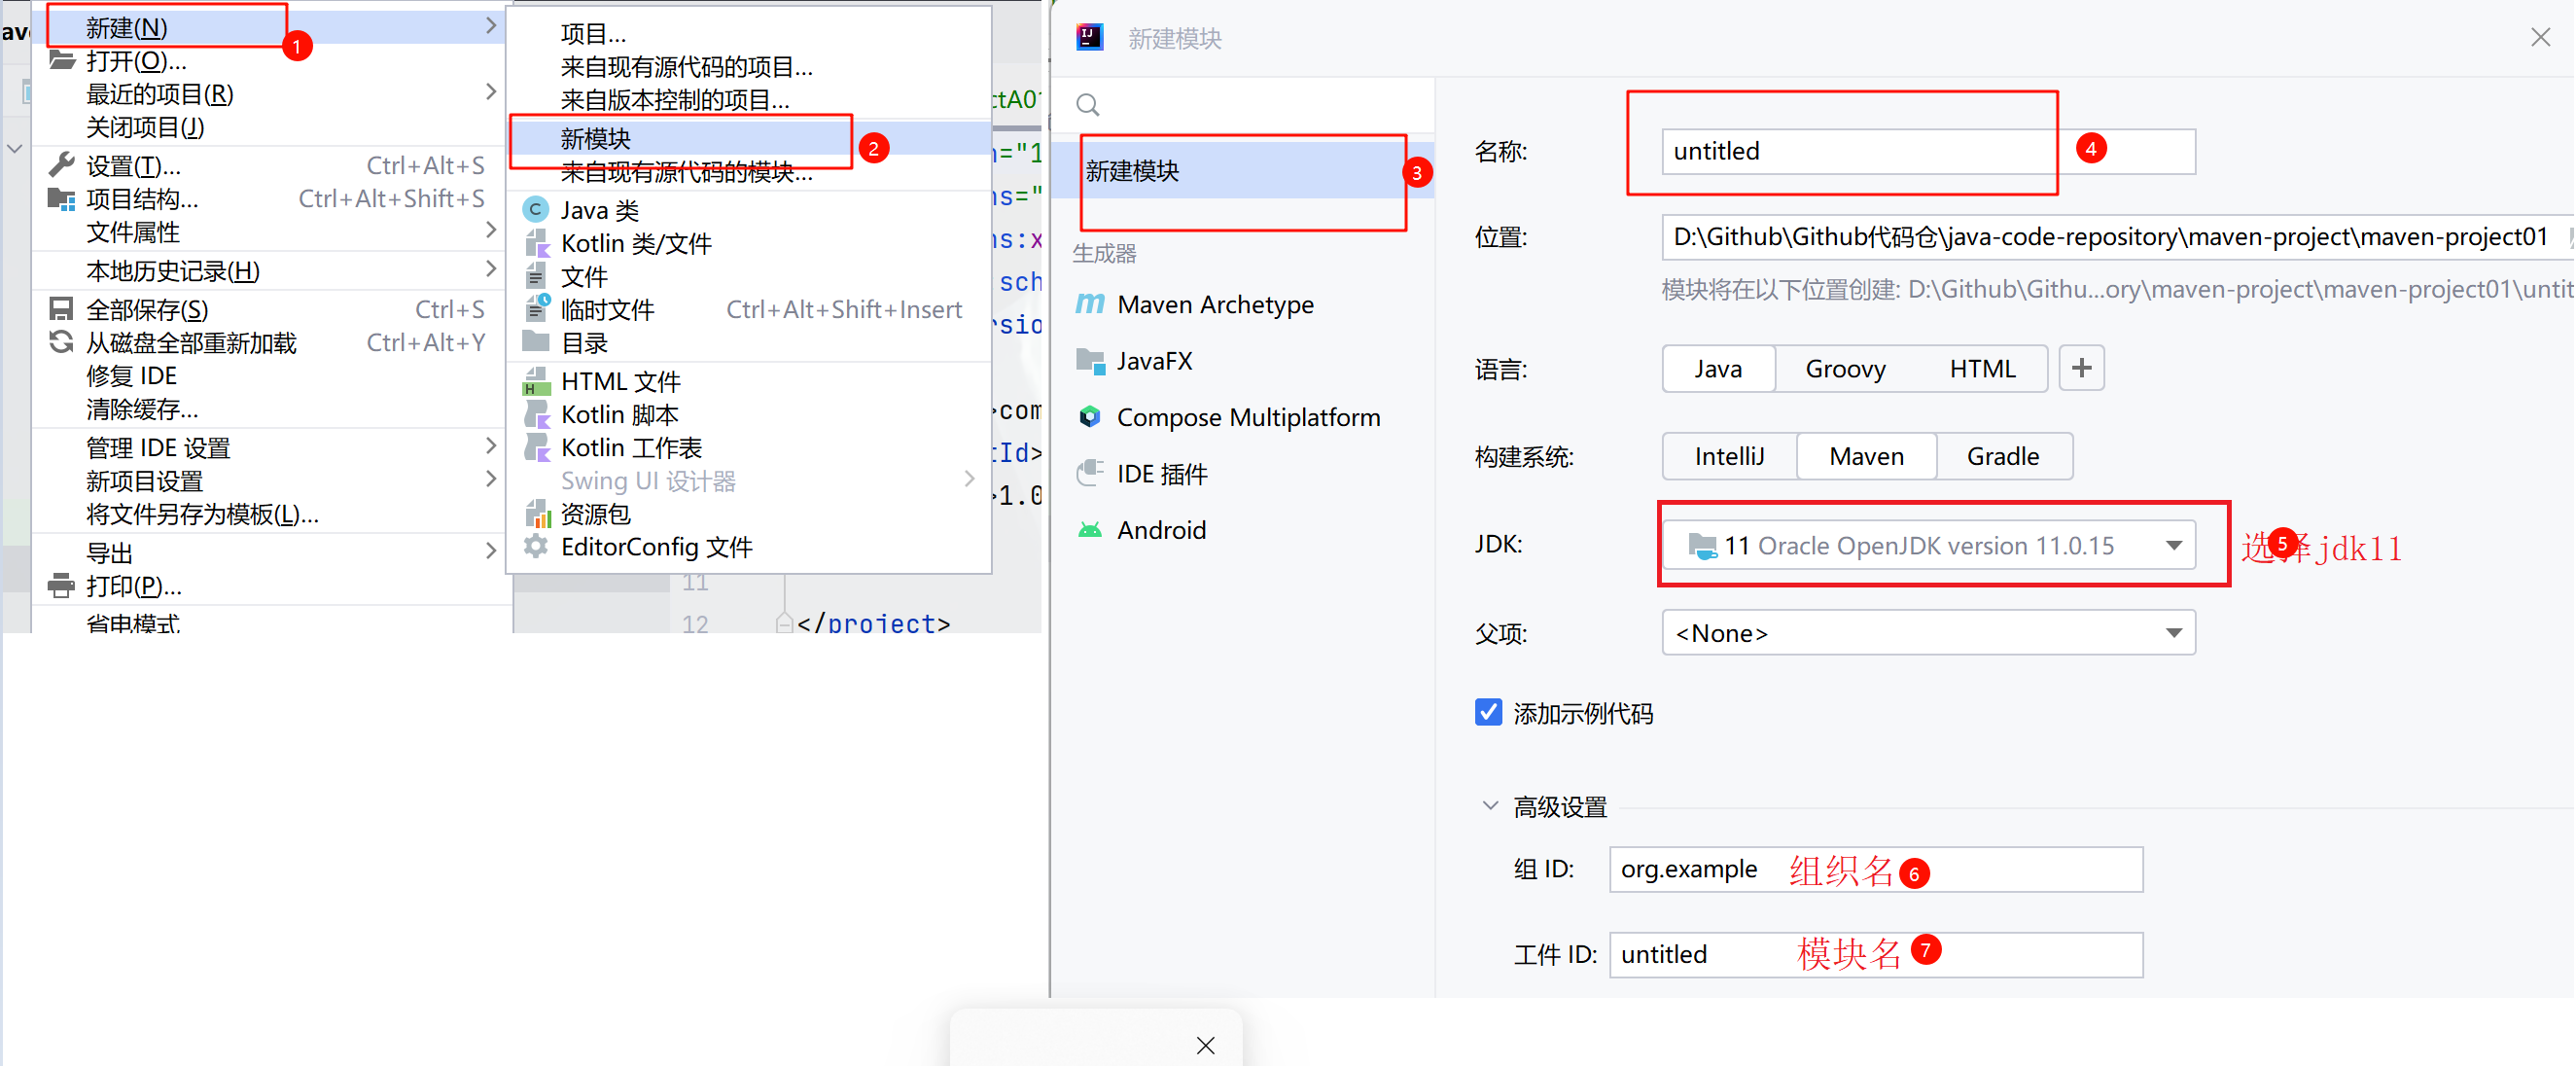Select the IDE 插件 plugin icon
This screenshot has width=2576, height=1066.
(1089, 473)
